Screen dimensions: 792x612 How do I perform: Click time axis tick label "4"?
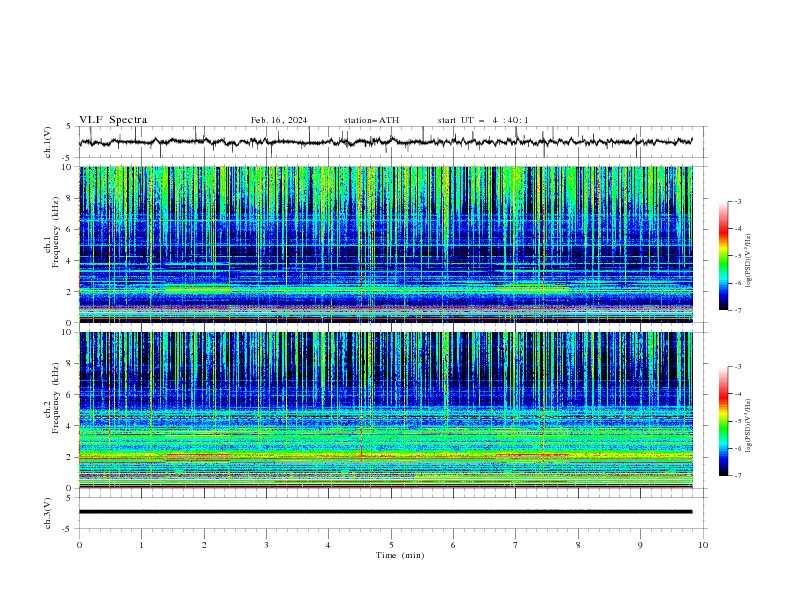click(328, 545)
